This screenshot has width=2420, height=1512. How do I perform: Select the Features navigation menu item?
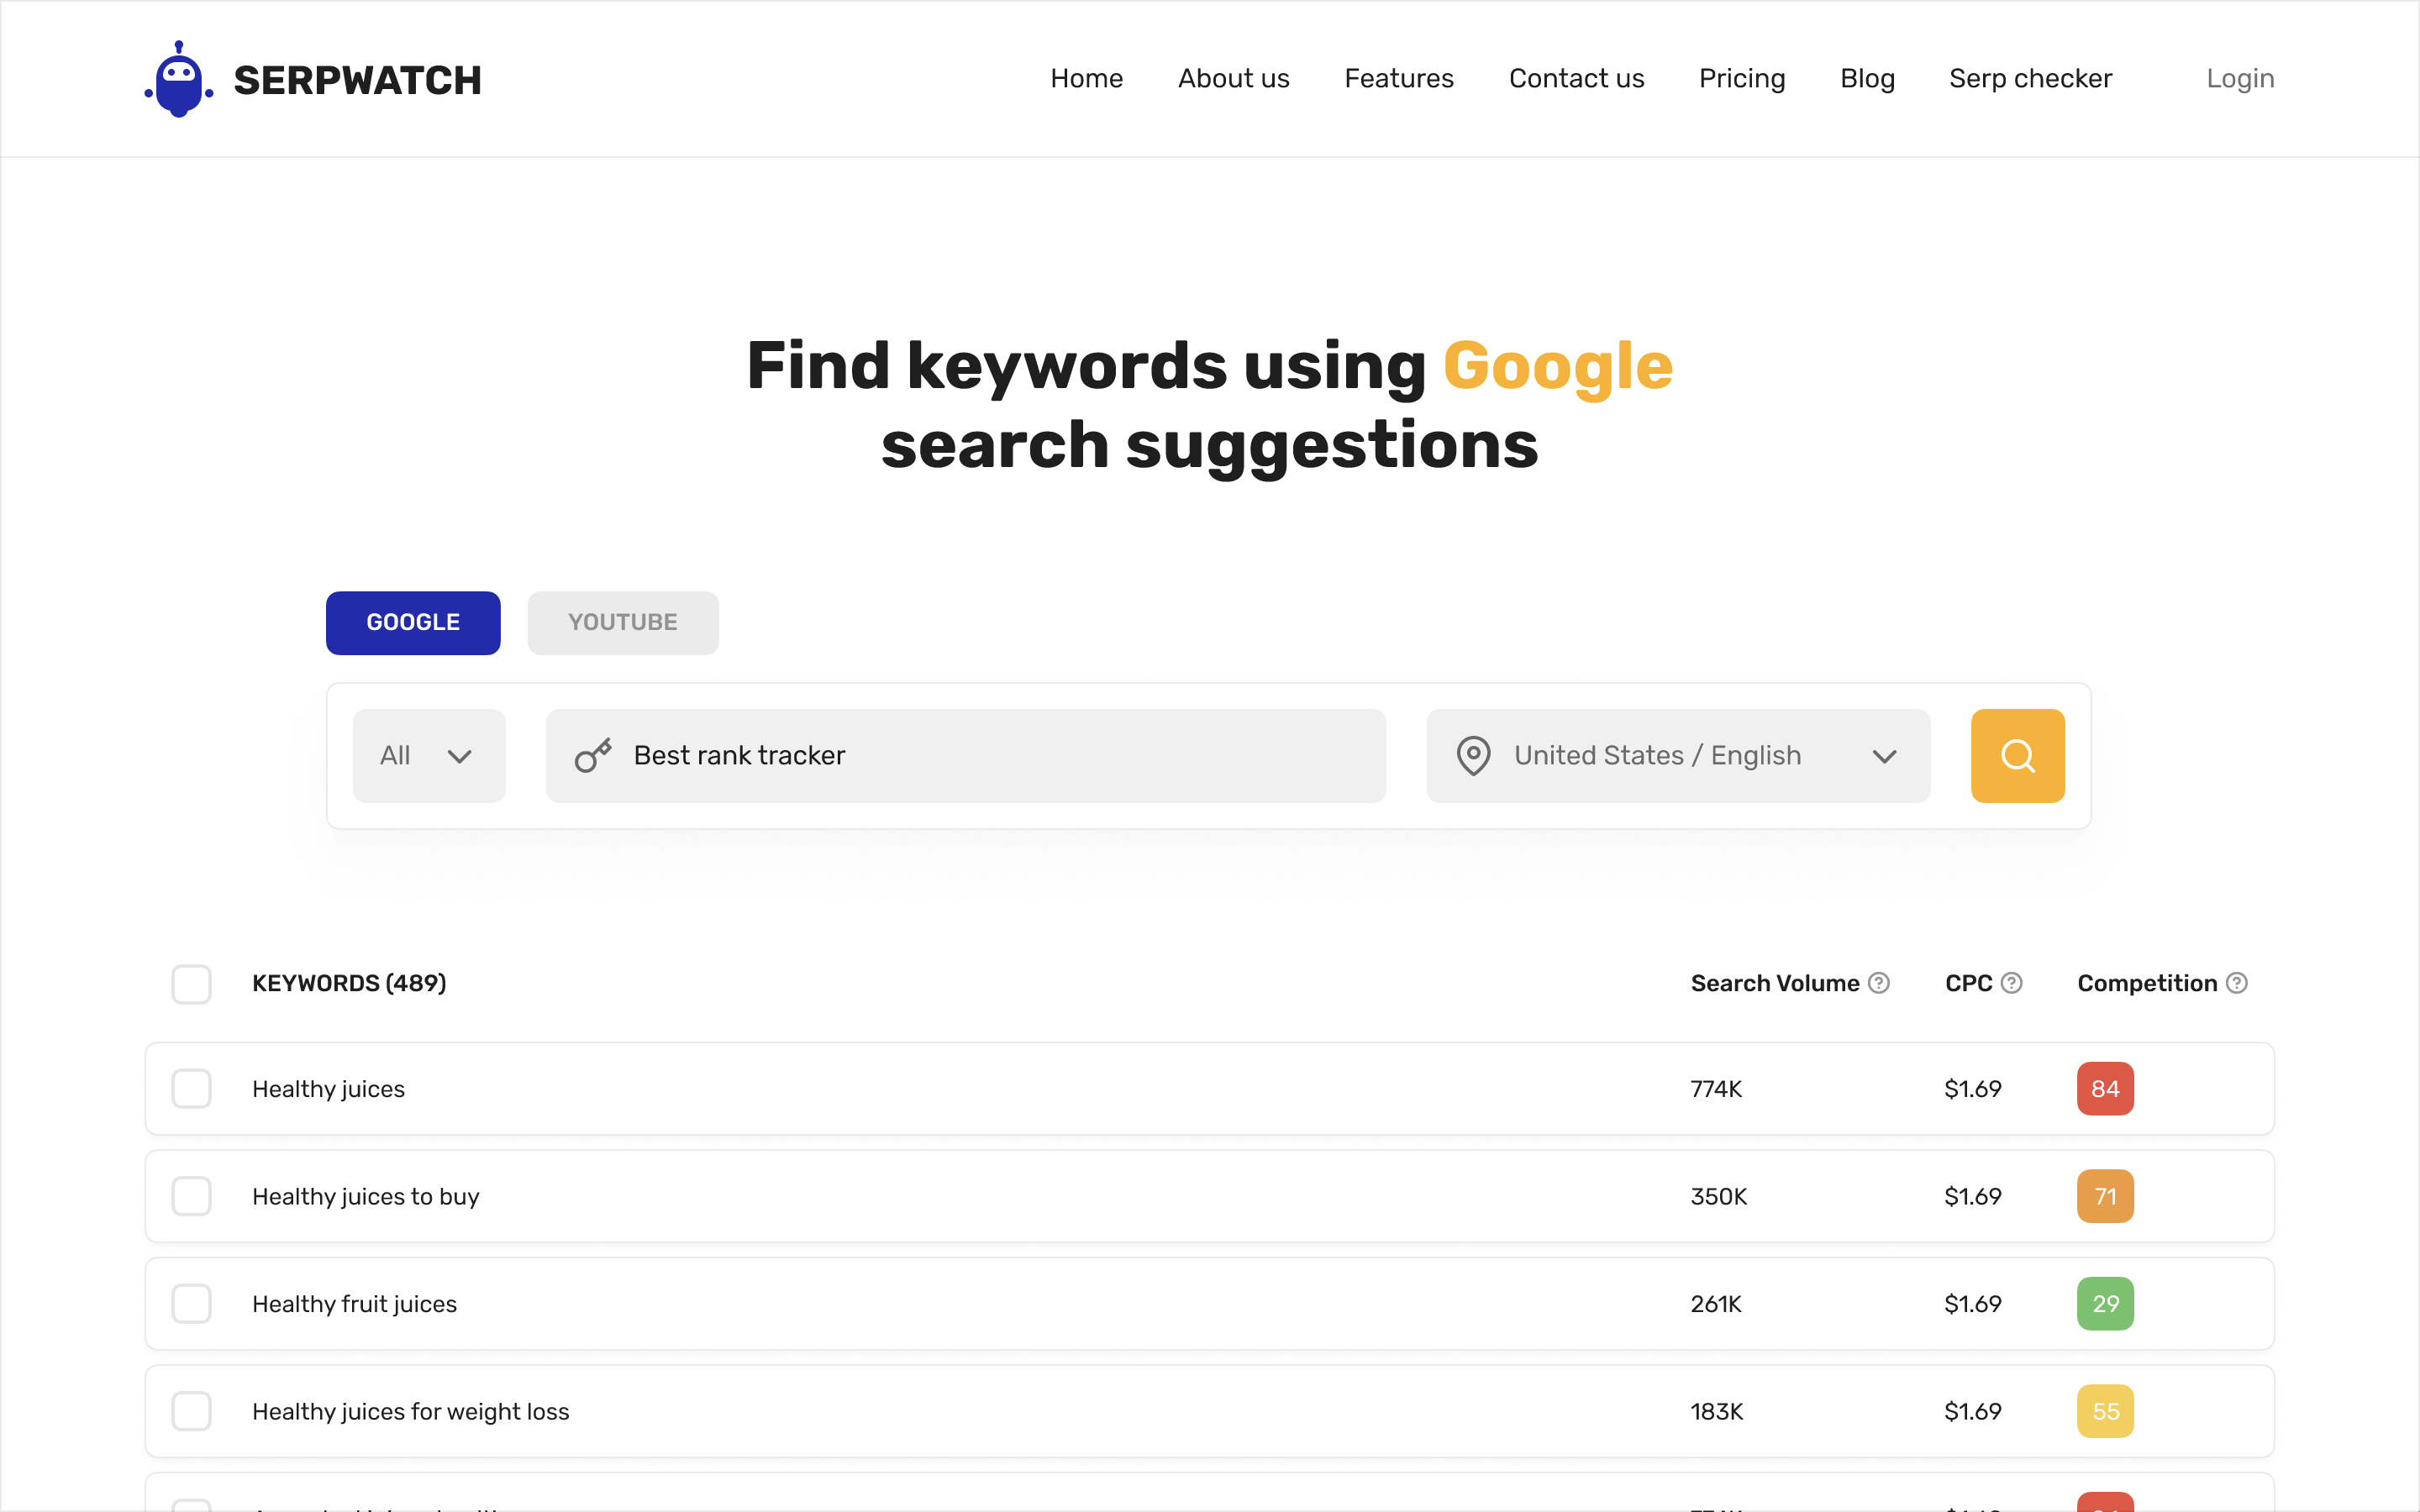(x=1399, y=76)
